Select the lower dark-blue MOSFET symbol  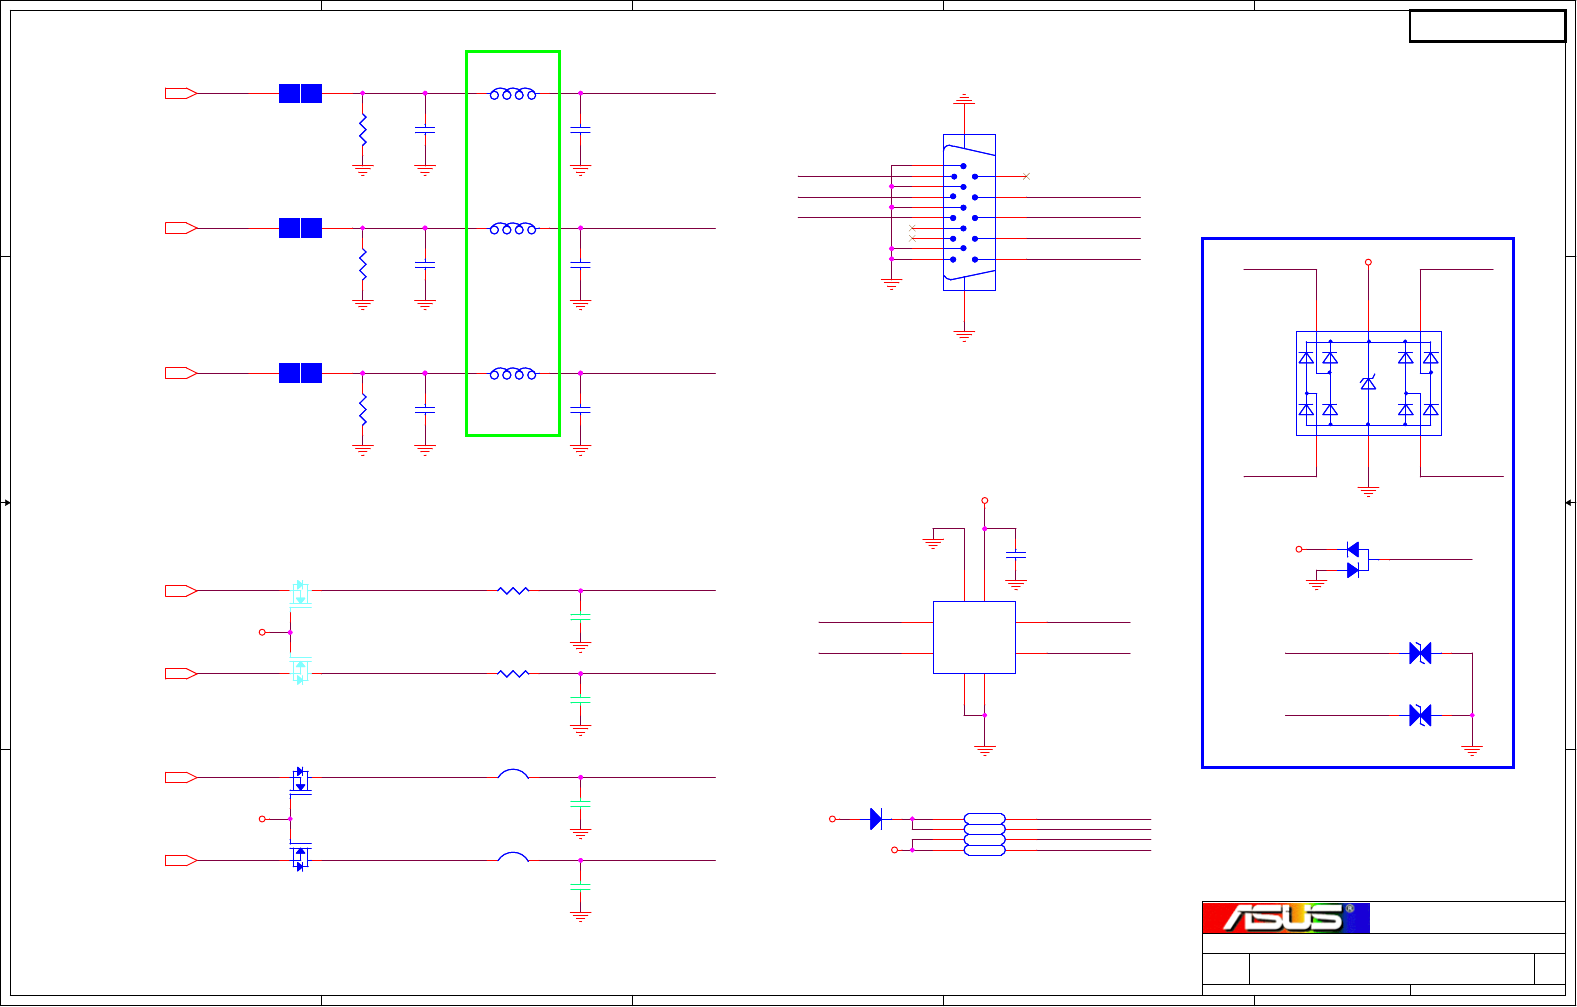point(300,857)
